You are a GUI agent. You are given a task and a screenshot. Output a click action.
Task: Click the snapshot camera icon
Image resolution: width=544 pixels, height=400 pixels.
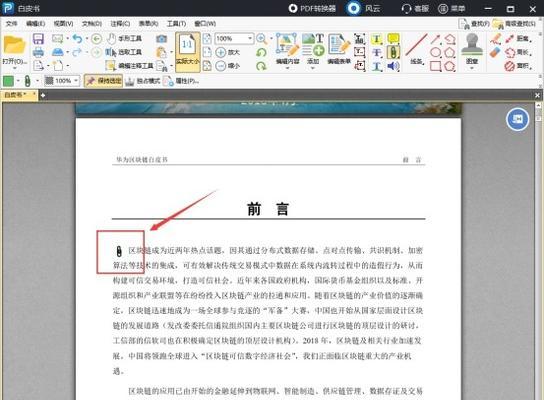(161, 39)
